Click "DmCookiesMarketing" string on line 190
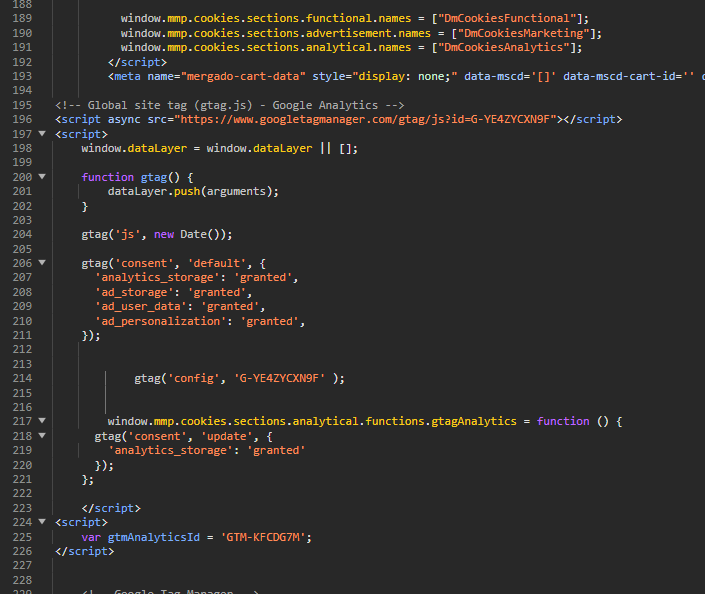Screen dimensions: 705x594 523,33
